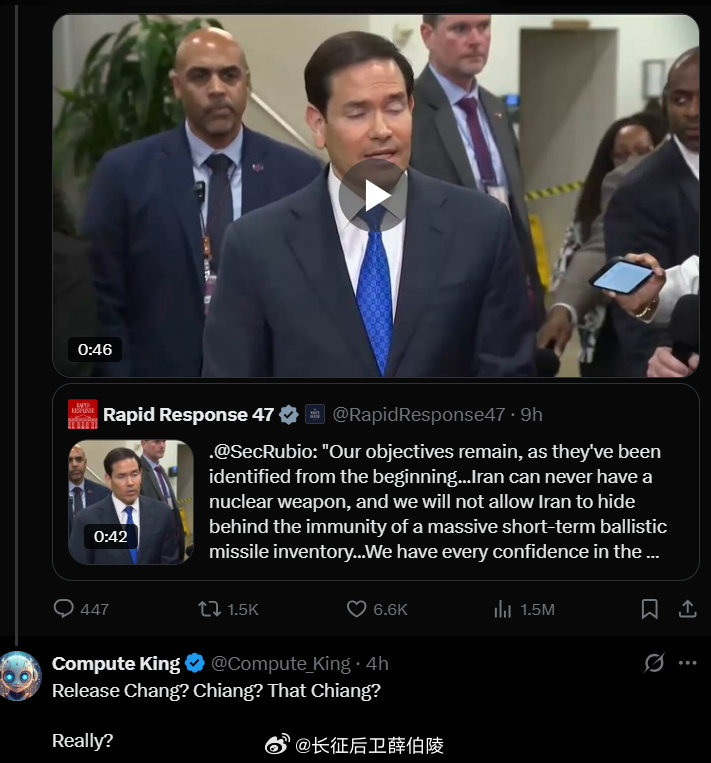Click the reply comment icon
The image size is (711, 763).
pyautogui.click(x=64, y=608)
